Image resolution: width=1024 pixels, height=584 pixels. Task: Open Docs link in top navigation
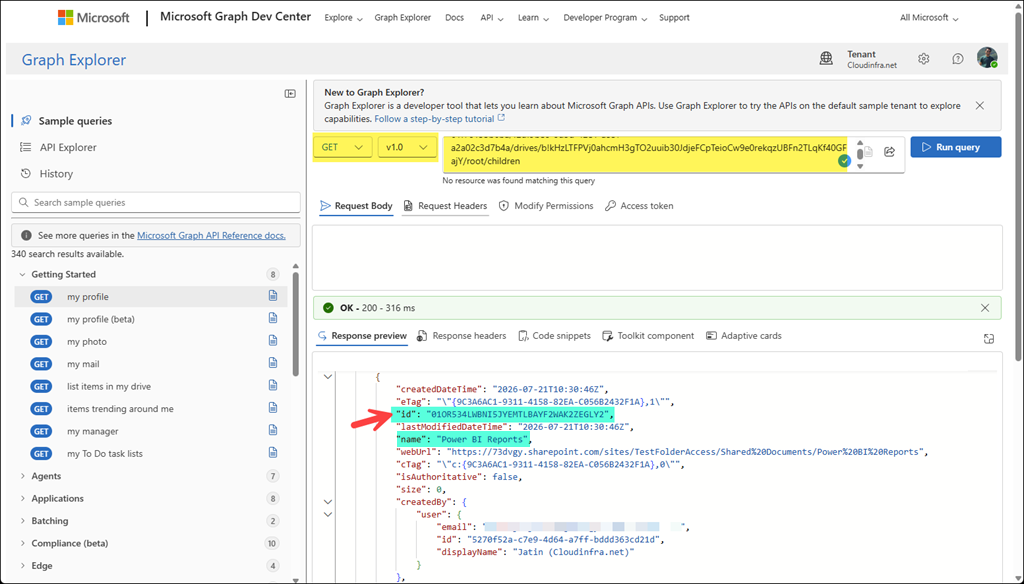coord(454,18)
